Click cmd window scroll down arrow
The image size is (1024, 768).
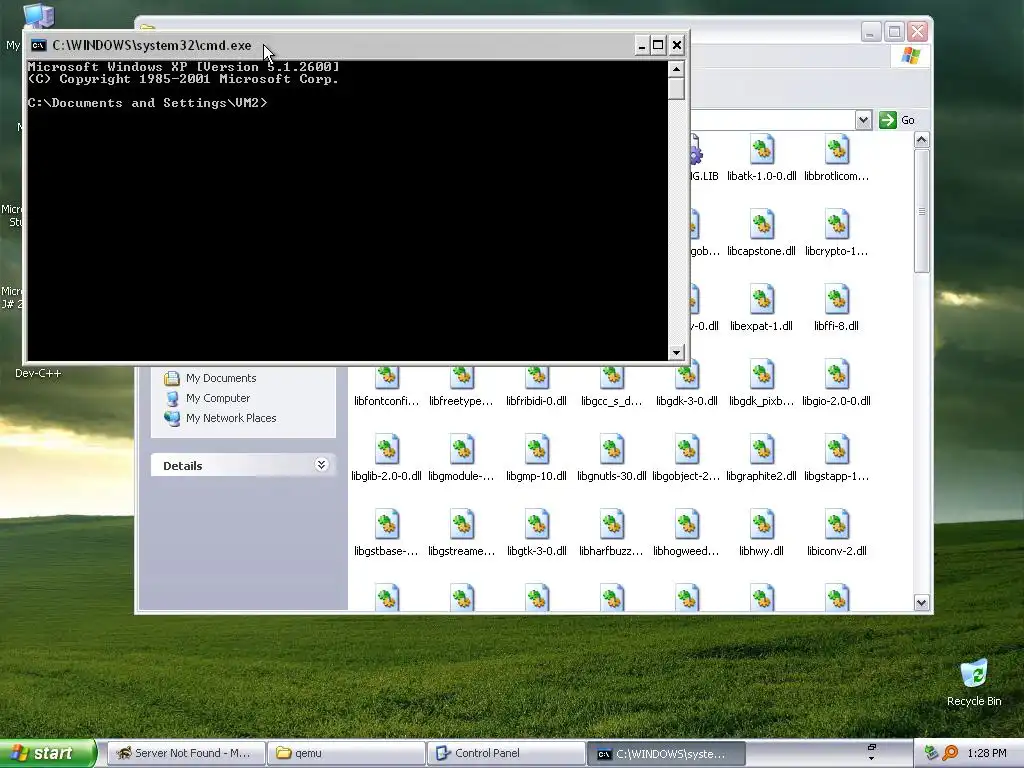pos(676,353)
